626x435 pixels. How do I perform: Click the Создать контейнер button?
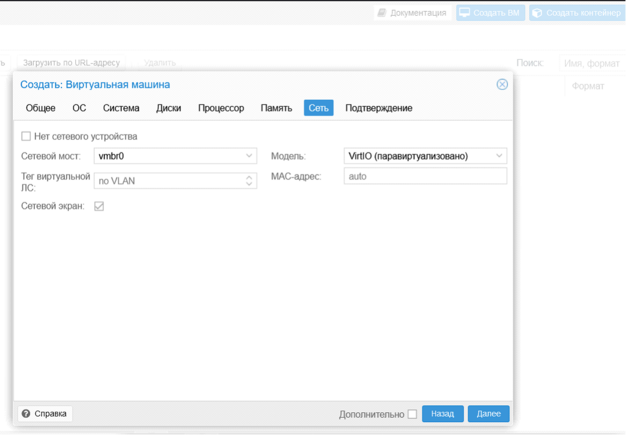pos(575,13)
